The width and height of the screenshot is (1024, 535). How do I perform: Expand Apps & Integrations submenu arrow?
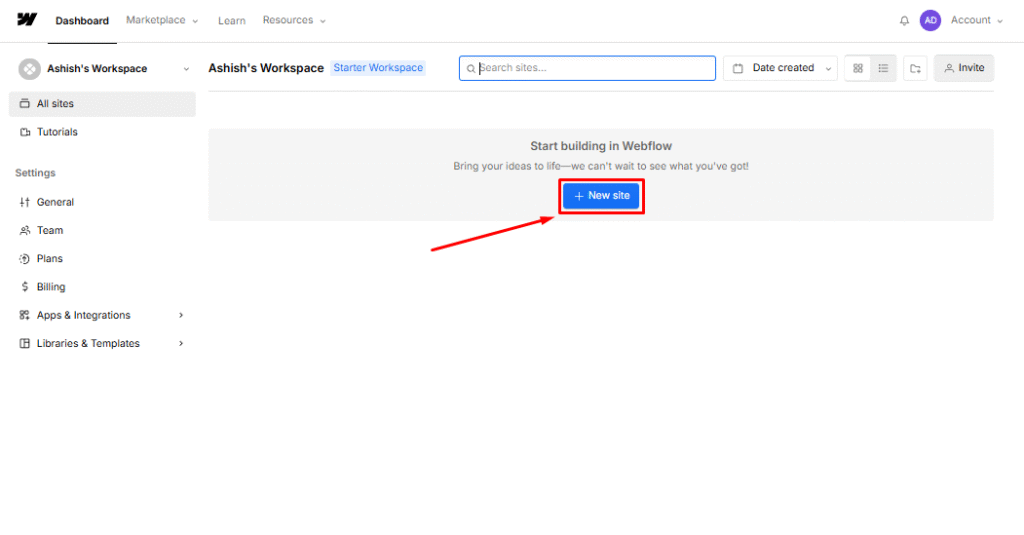coord(181,316)
